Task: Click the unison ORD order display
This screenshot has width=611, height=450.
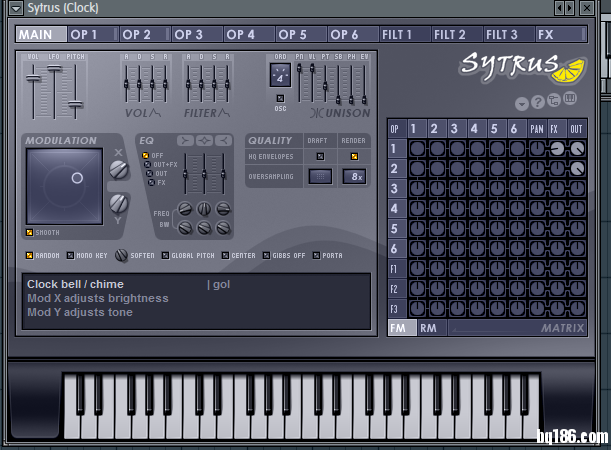Action: [280, 75]
